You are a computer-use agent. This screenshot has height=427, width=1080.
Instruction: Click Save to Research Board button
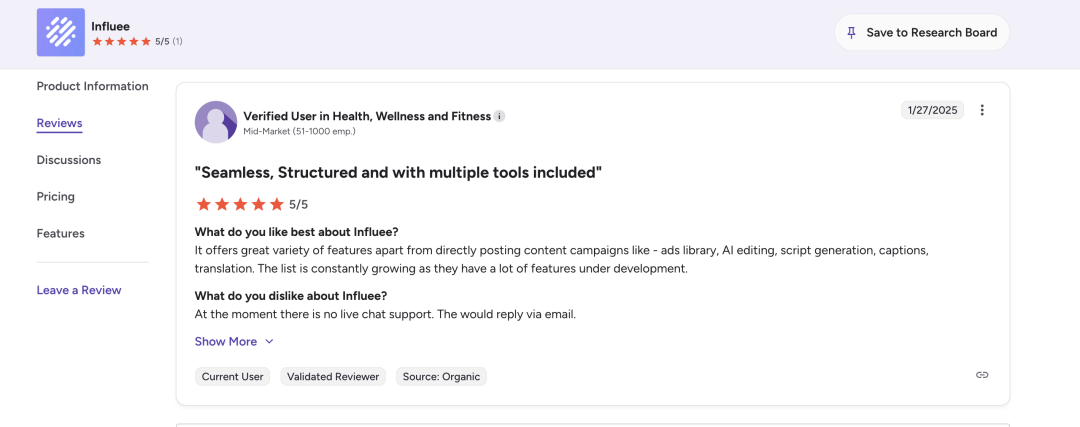click(x=921, y=32)
